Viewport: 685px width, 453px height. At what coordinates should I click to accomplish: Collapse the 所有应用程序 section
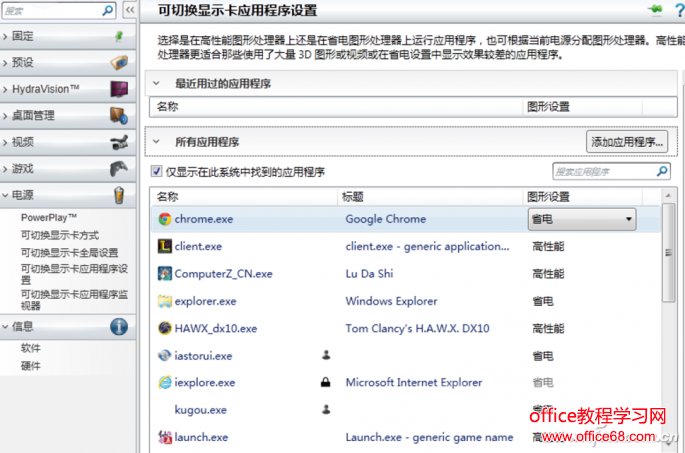click(x=156, y=142)
